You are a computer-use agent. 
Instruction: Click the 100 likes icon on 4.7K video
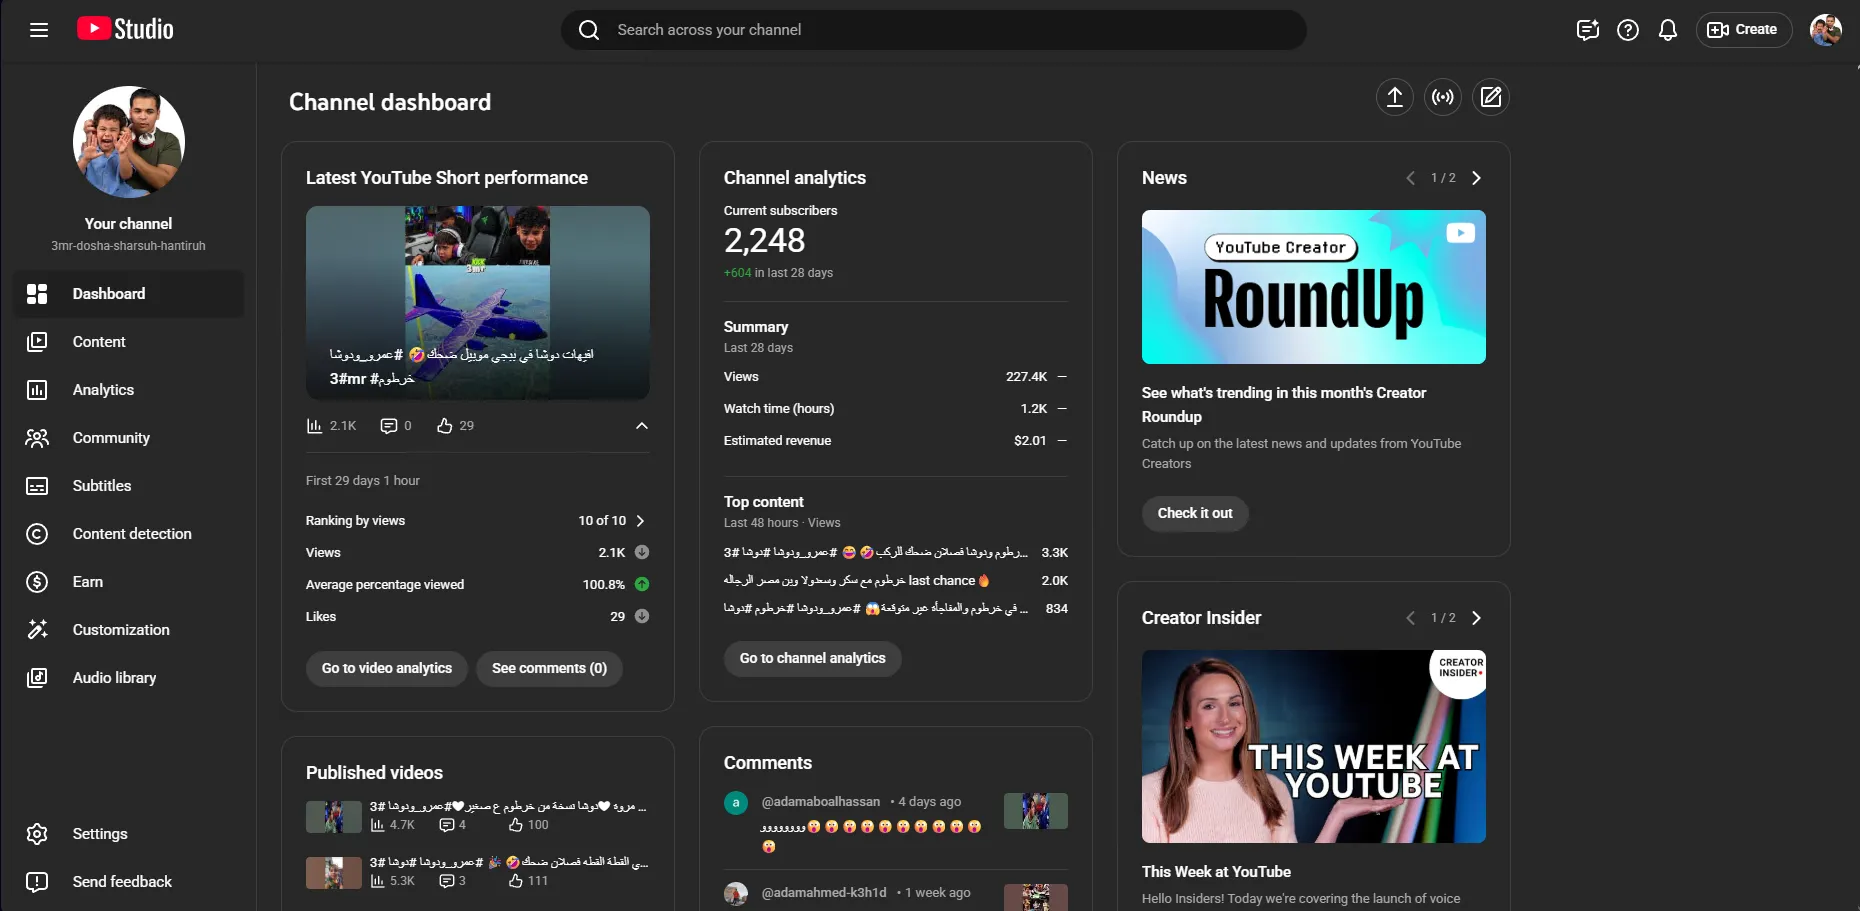[516, 825]
